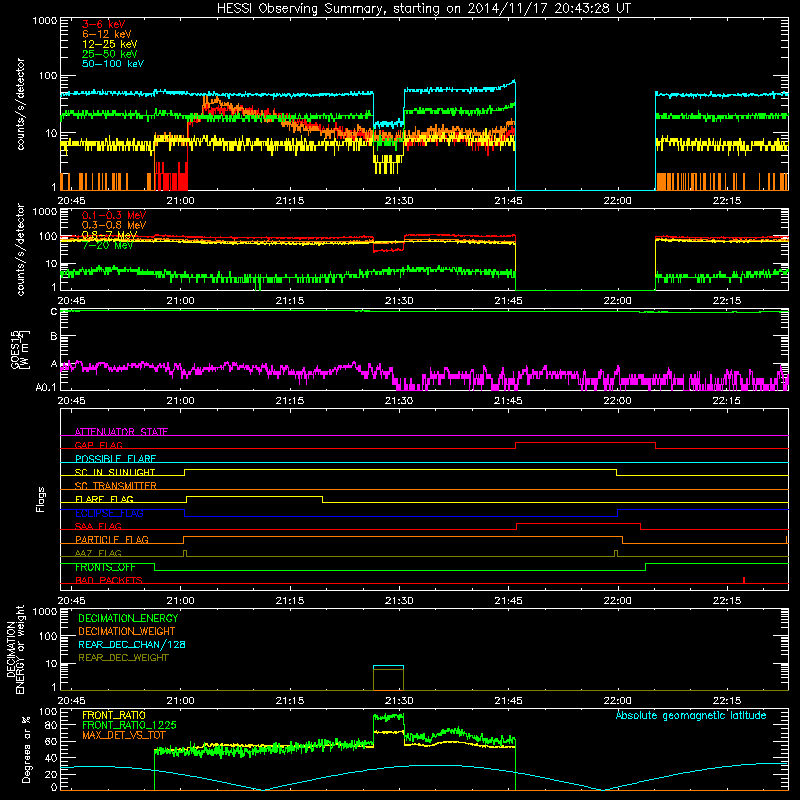This screenshot has width=800, height=800.
Task: Click the decimation box near 21:28
Action: tap(388, 678)
